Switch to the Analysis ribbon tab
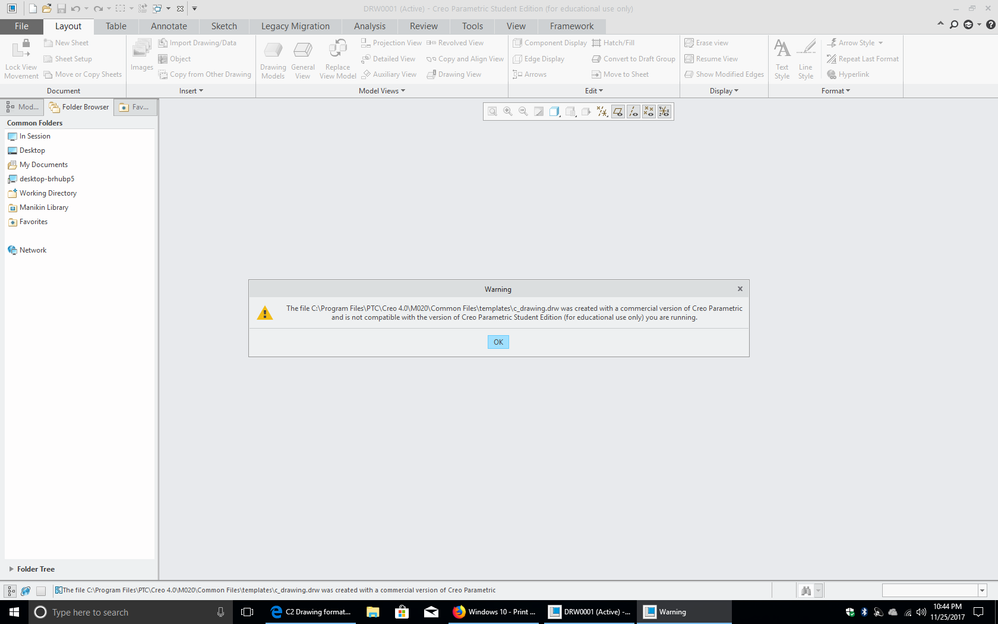The width and height of the screenshot is (998, 624). (x=370, y=26)
